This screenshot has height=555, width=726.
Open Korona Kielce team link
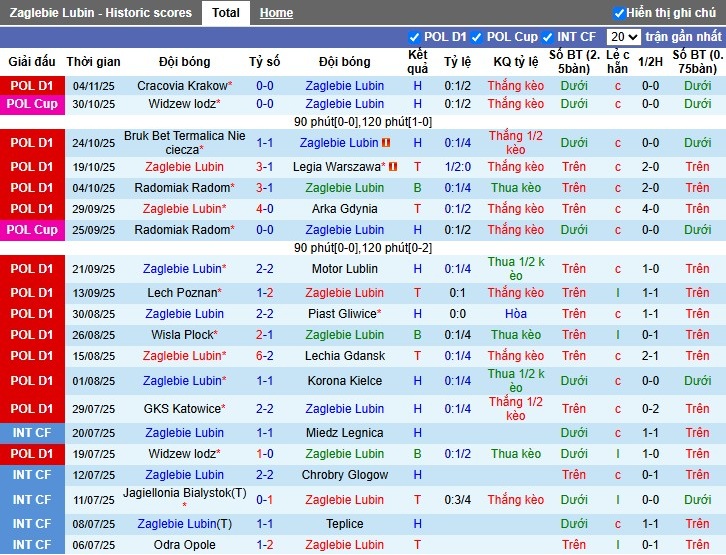click(x=344, y=380)
